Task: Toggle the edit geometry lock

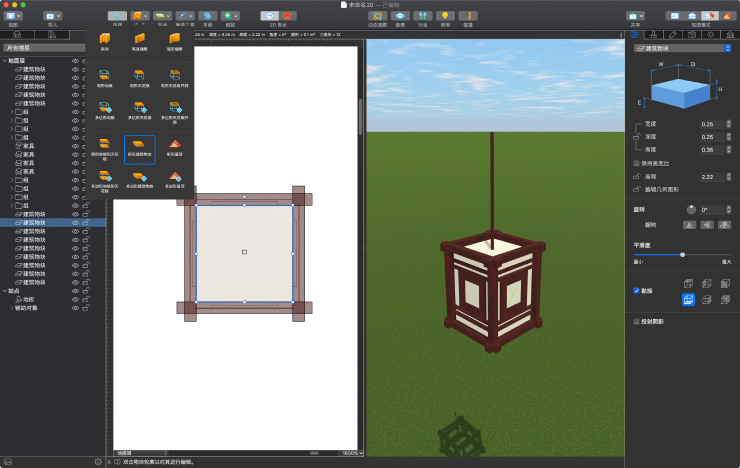Action: coord(637,189)
